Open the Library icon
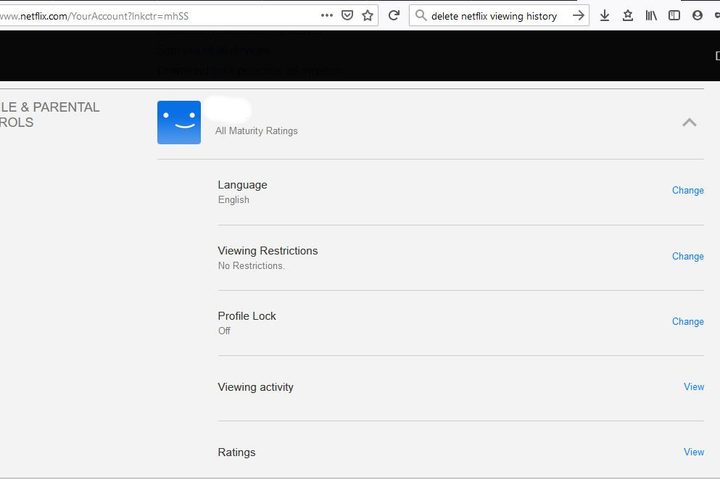The height and width of the screenshot is (480, 720). click(x=651, y=16)
